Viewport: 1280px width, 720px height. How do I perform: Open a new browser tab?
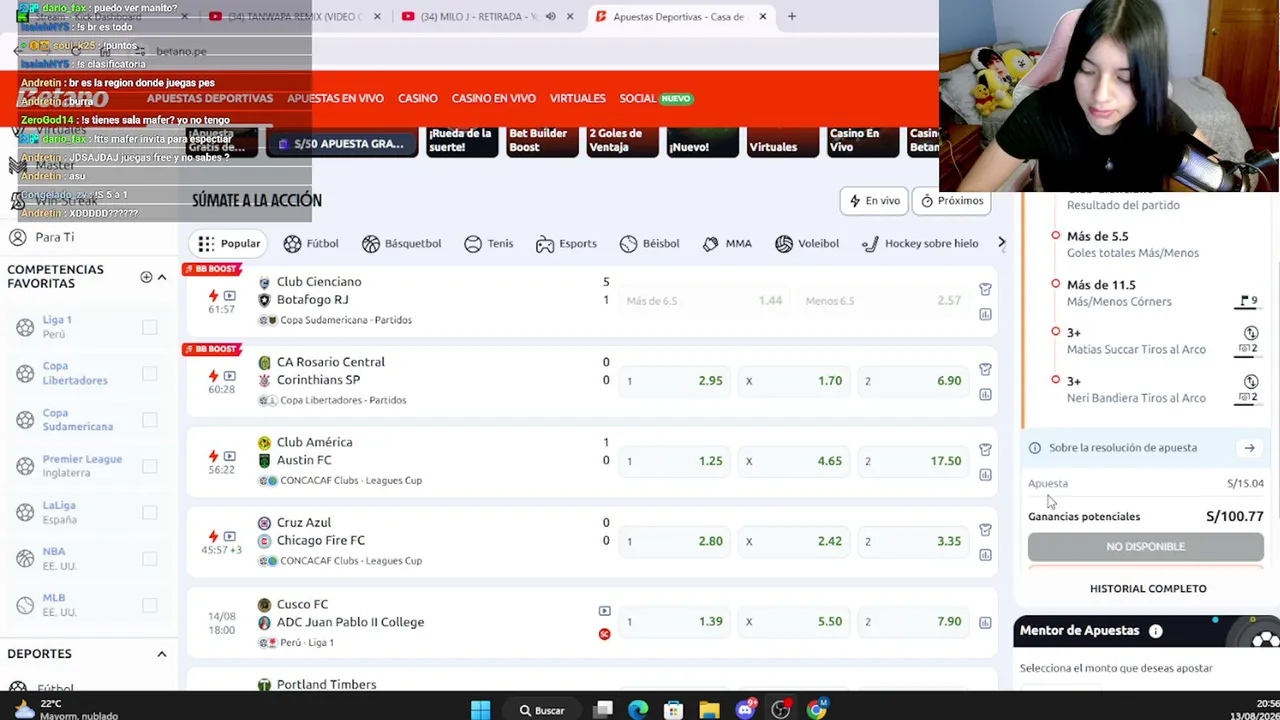pos(791,17)
